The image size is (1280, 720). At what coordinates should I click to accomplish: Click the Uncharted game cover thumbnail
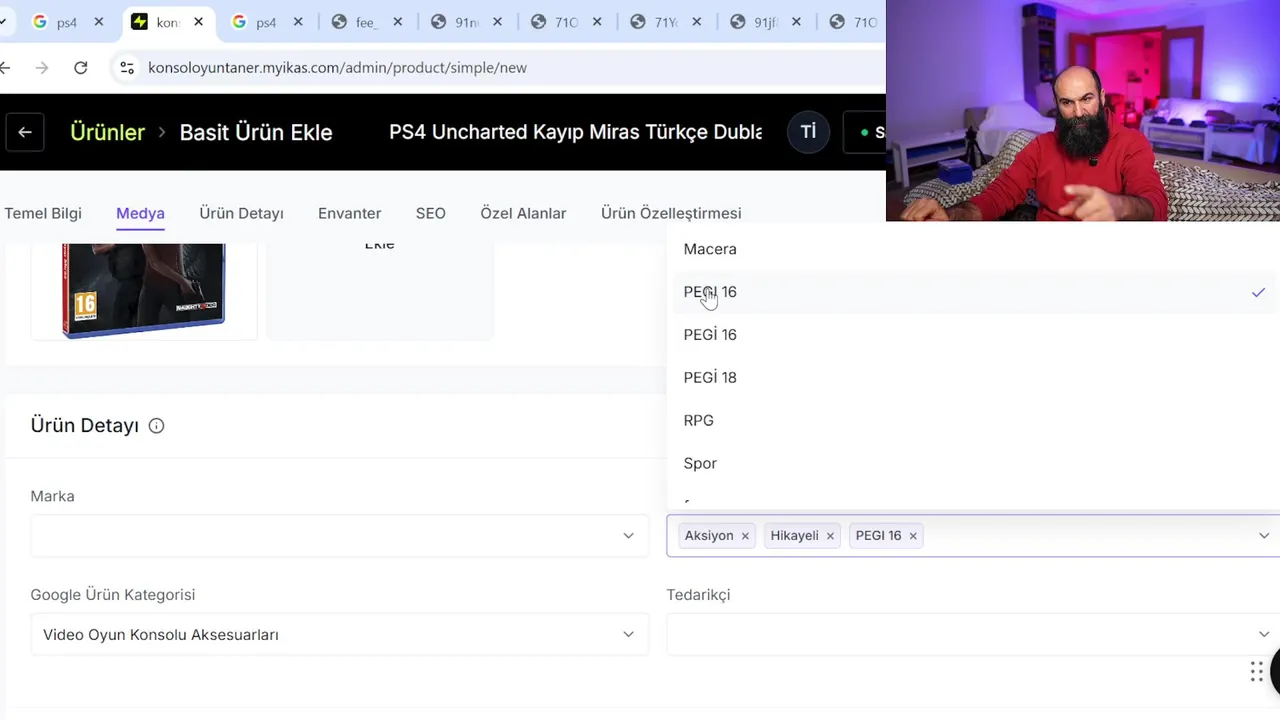(143, 290)
